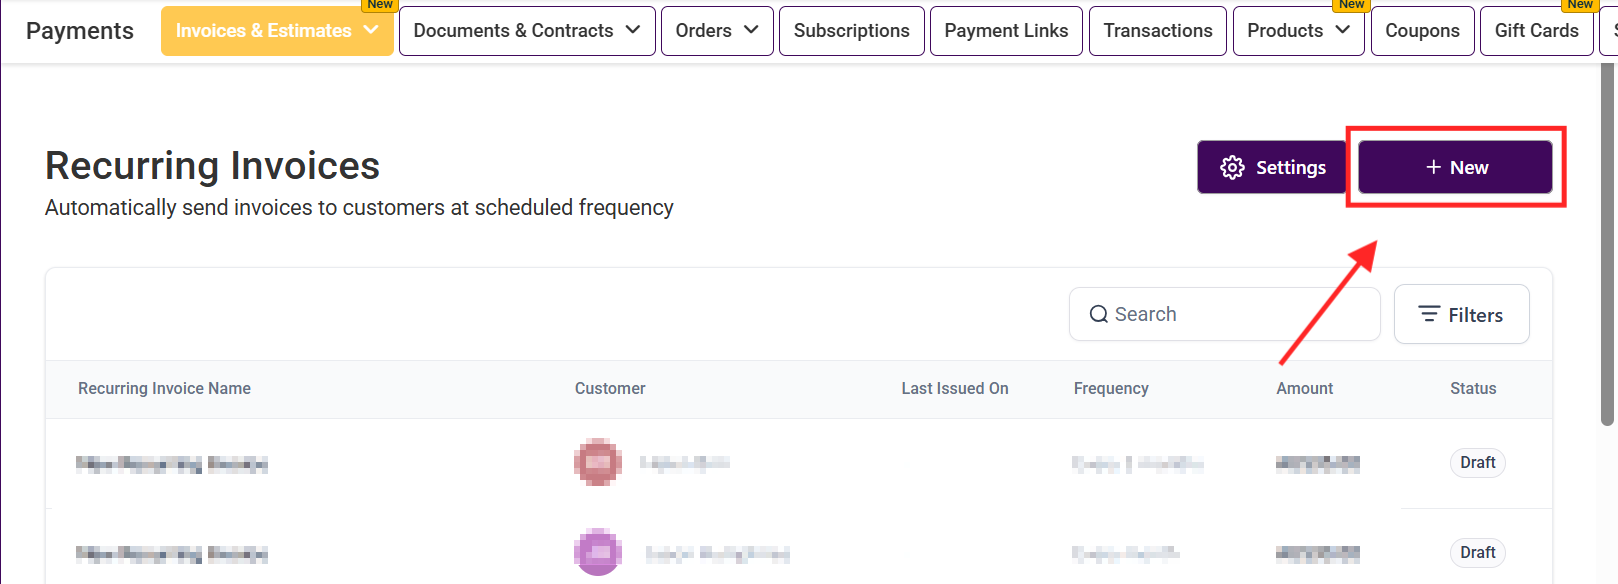Expand the Products dropdown chevron
The height and width of the screenshot is (584, 1618).
point(1342,30)
